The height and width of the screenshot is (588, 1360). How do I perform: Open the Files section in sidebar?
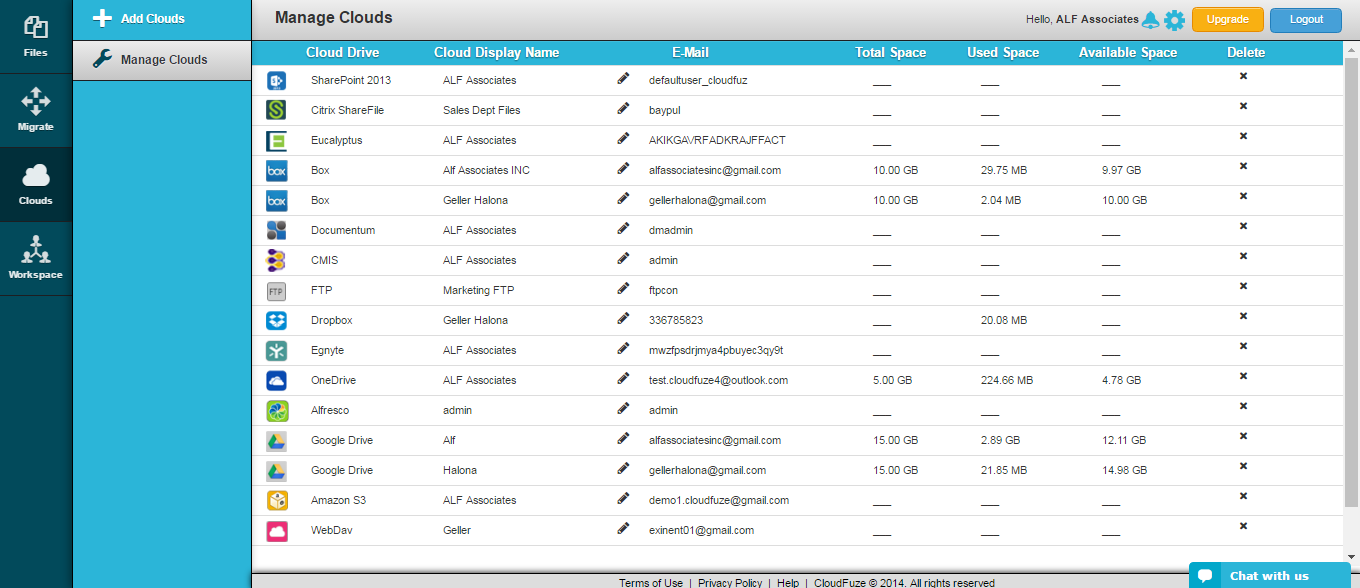pyautogui.click(x=36, y=37)
